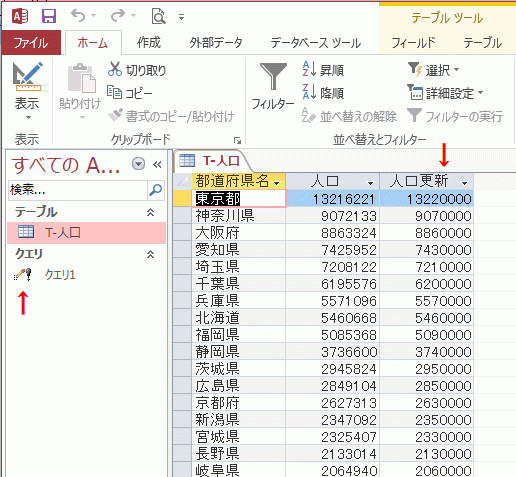The image size is (516, 477).
Task: Open the 外部データ tab
Action: [x=216, y=43]
